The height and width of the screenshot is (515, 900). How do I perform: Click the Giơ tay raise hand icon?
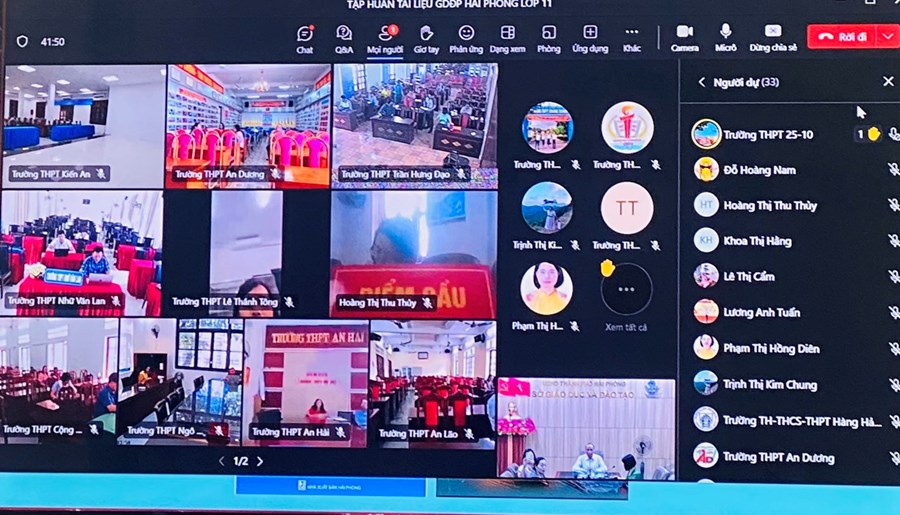tap(426, 33)
